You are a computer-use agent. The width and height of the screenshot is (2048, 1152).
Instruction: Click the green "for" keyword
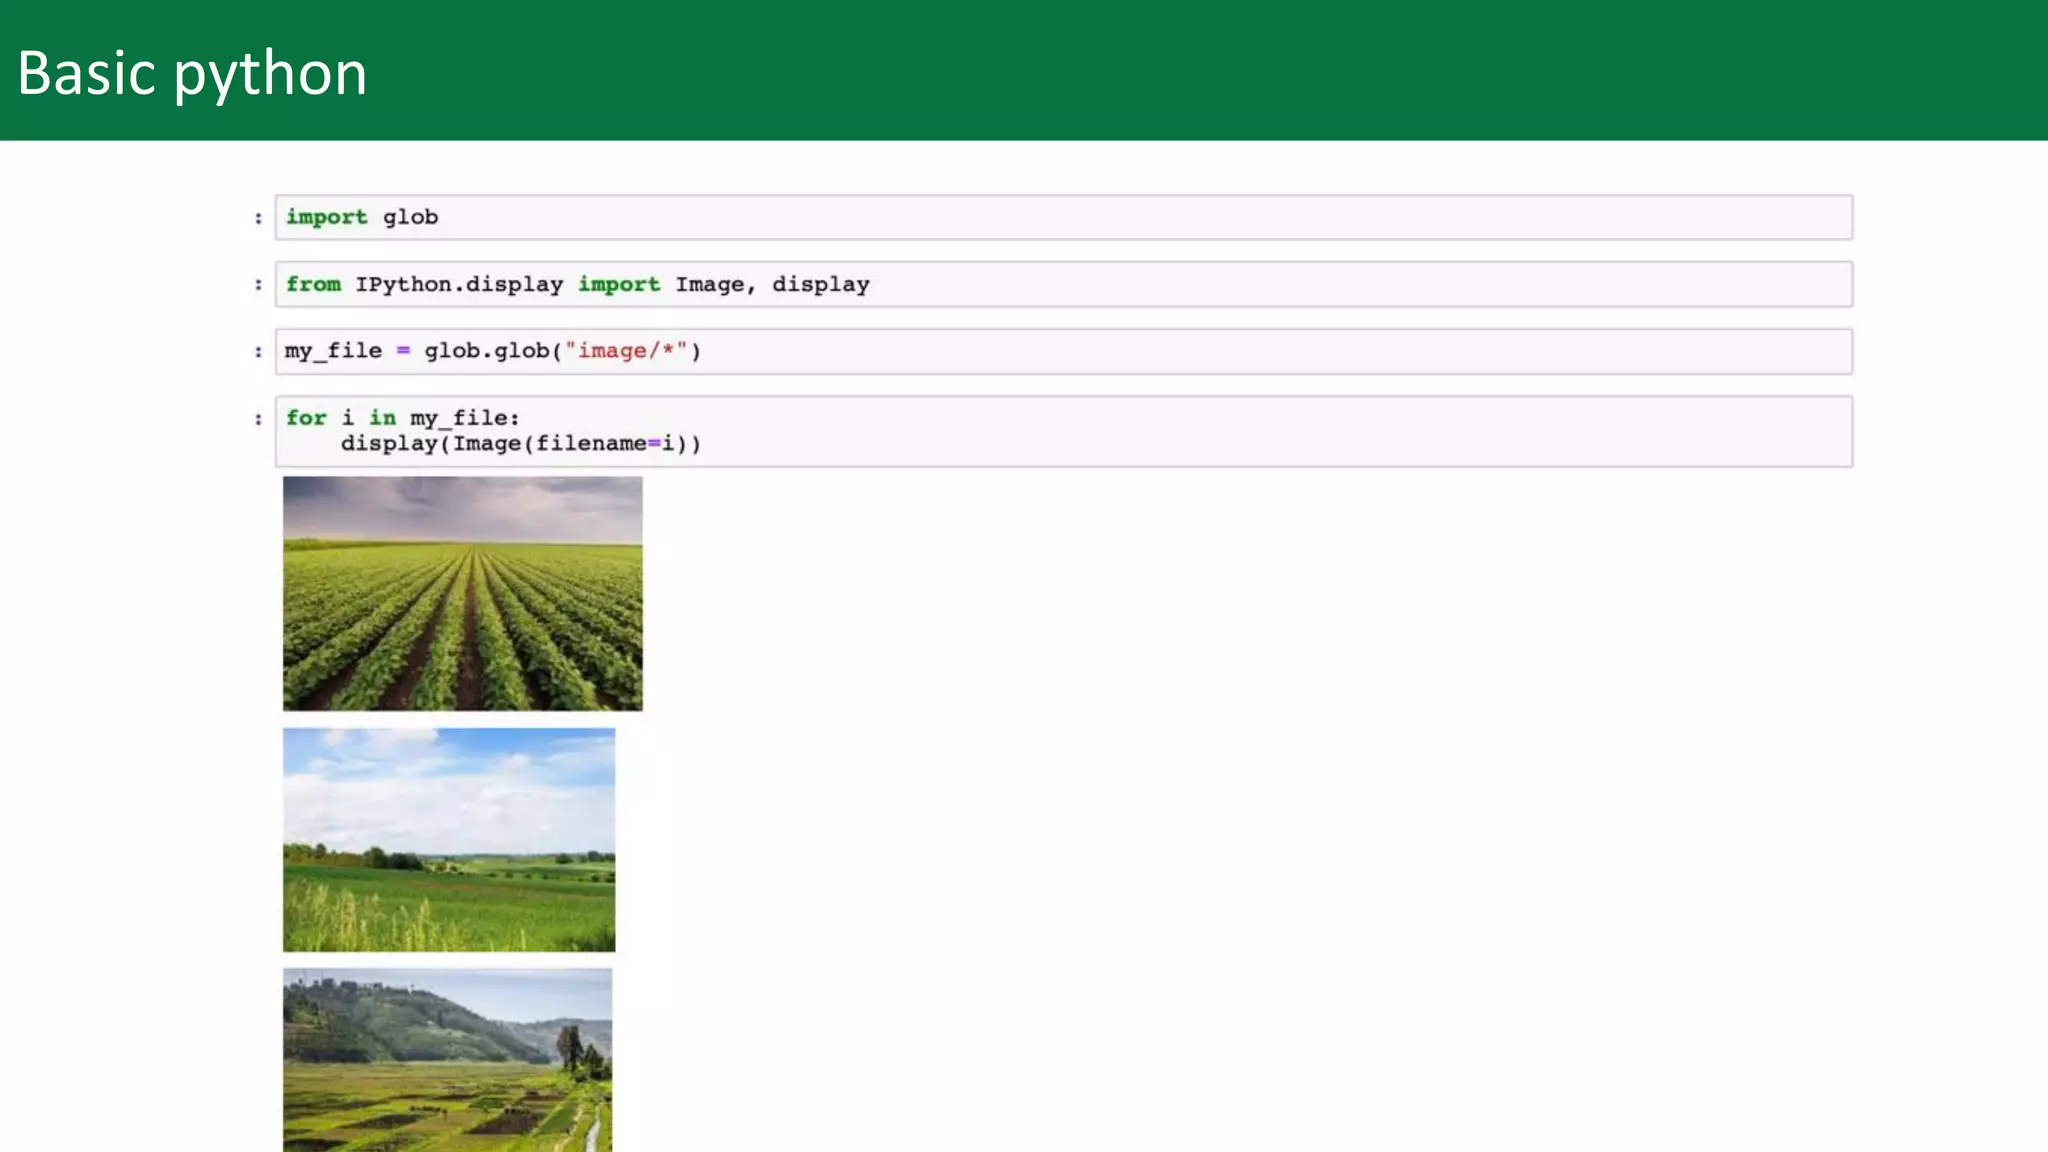306,418
